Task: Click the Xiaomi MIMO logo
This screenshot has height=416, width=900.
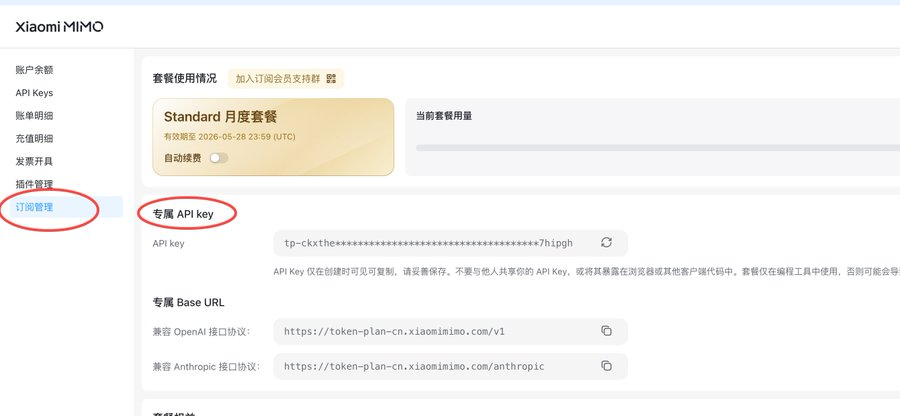Action: 59,26
